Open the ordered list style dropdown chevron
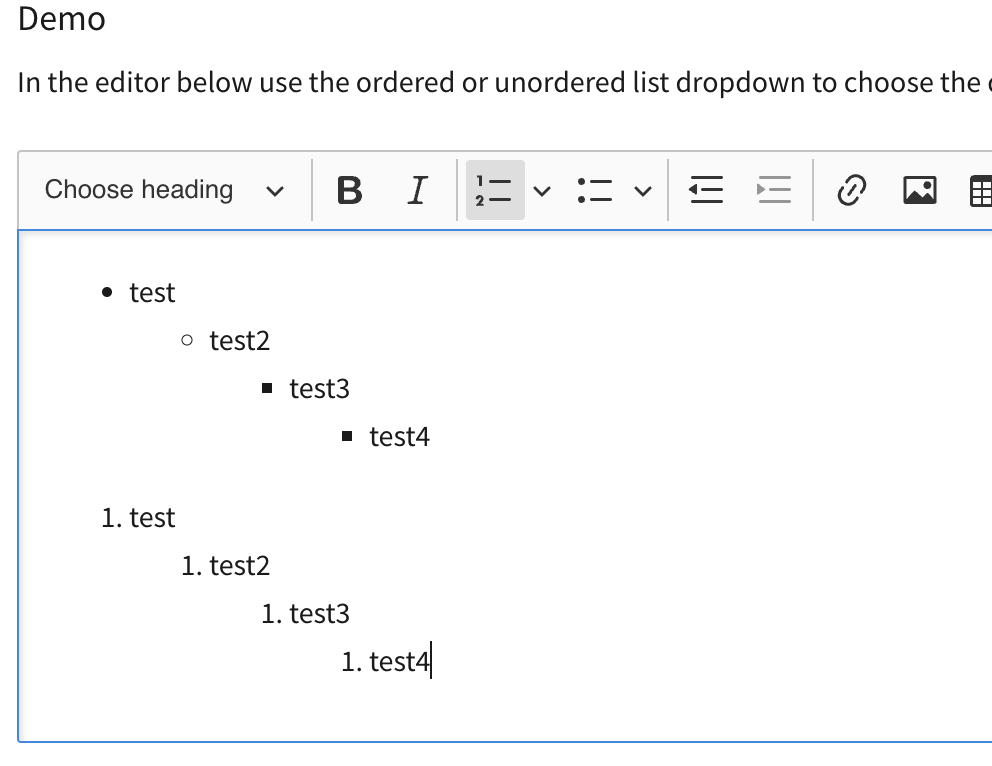 point(542,189)
